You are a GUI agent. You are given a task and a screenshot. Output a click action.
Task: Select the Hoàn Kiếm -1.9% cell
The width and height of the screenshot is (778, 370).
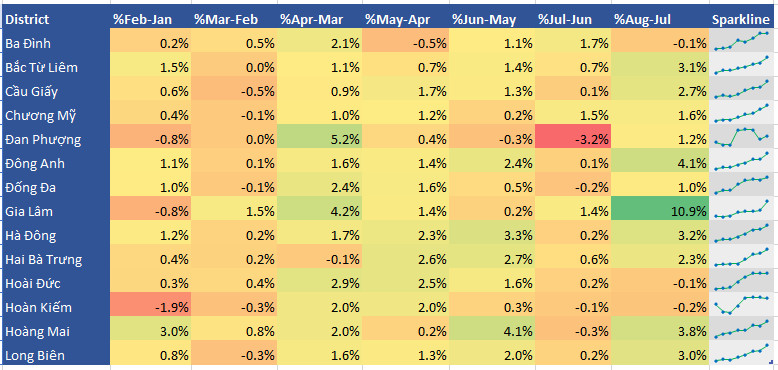coord(150,305)
